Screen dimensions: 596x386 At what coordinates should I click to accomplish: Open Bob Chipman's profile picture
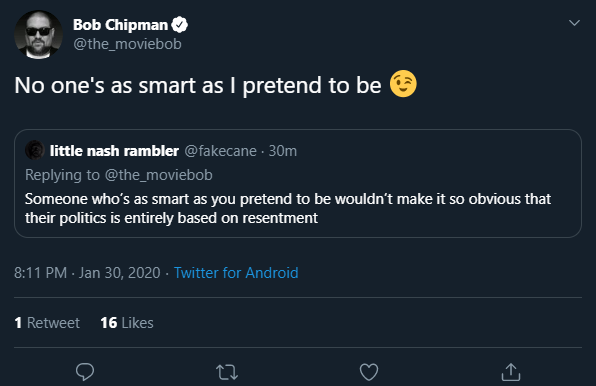point(38,35)
